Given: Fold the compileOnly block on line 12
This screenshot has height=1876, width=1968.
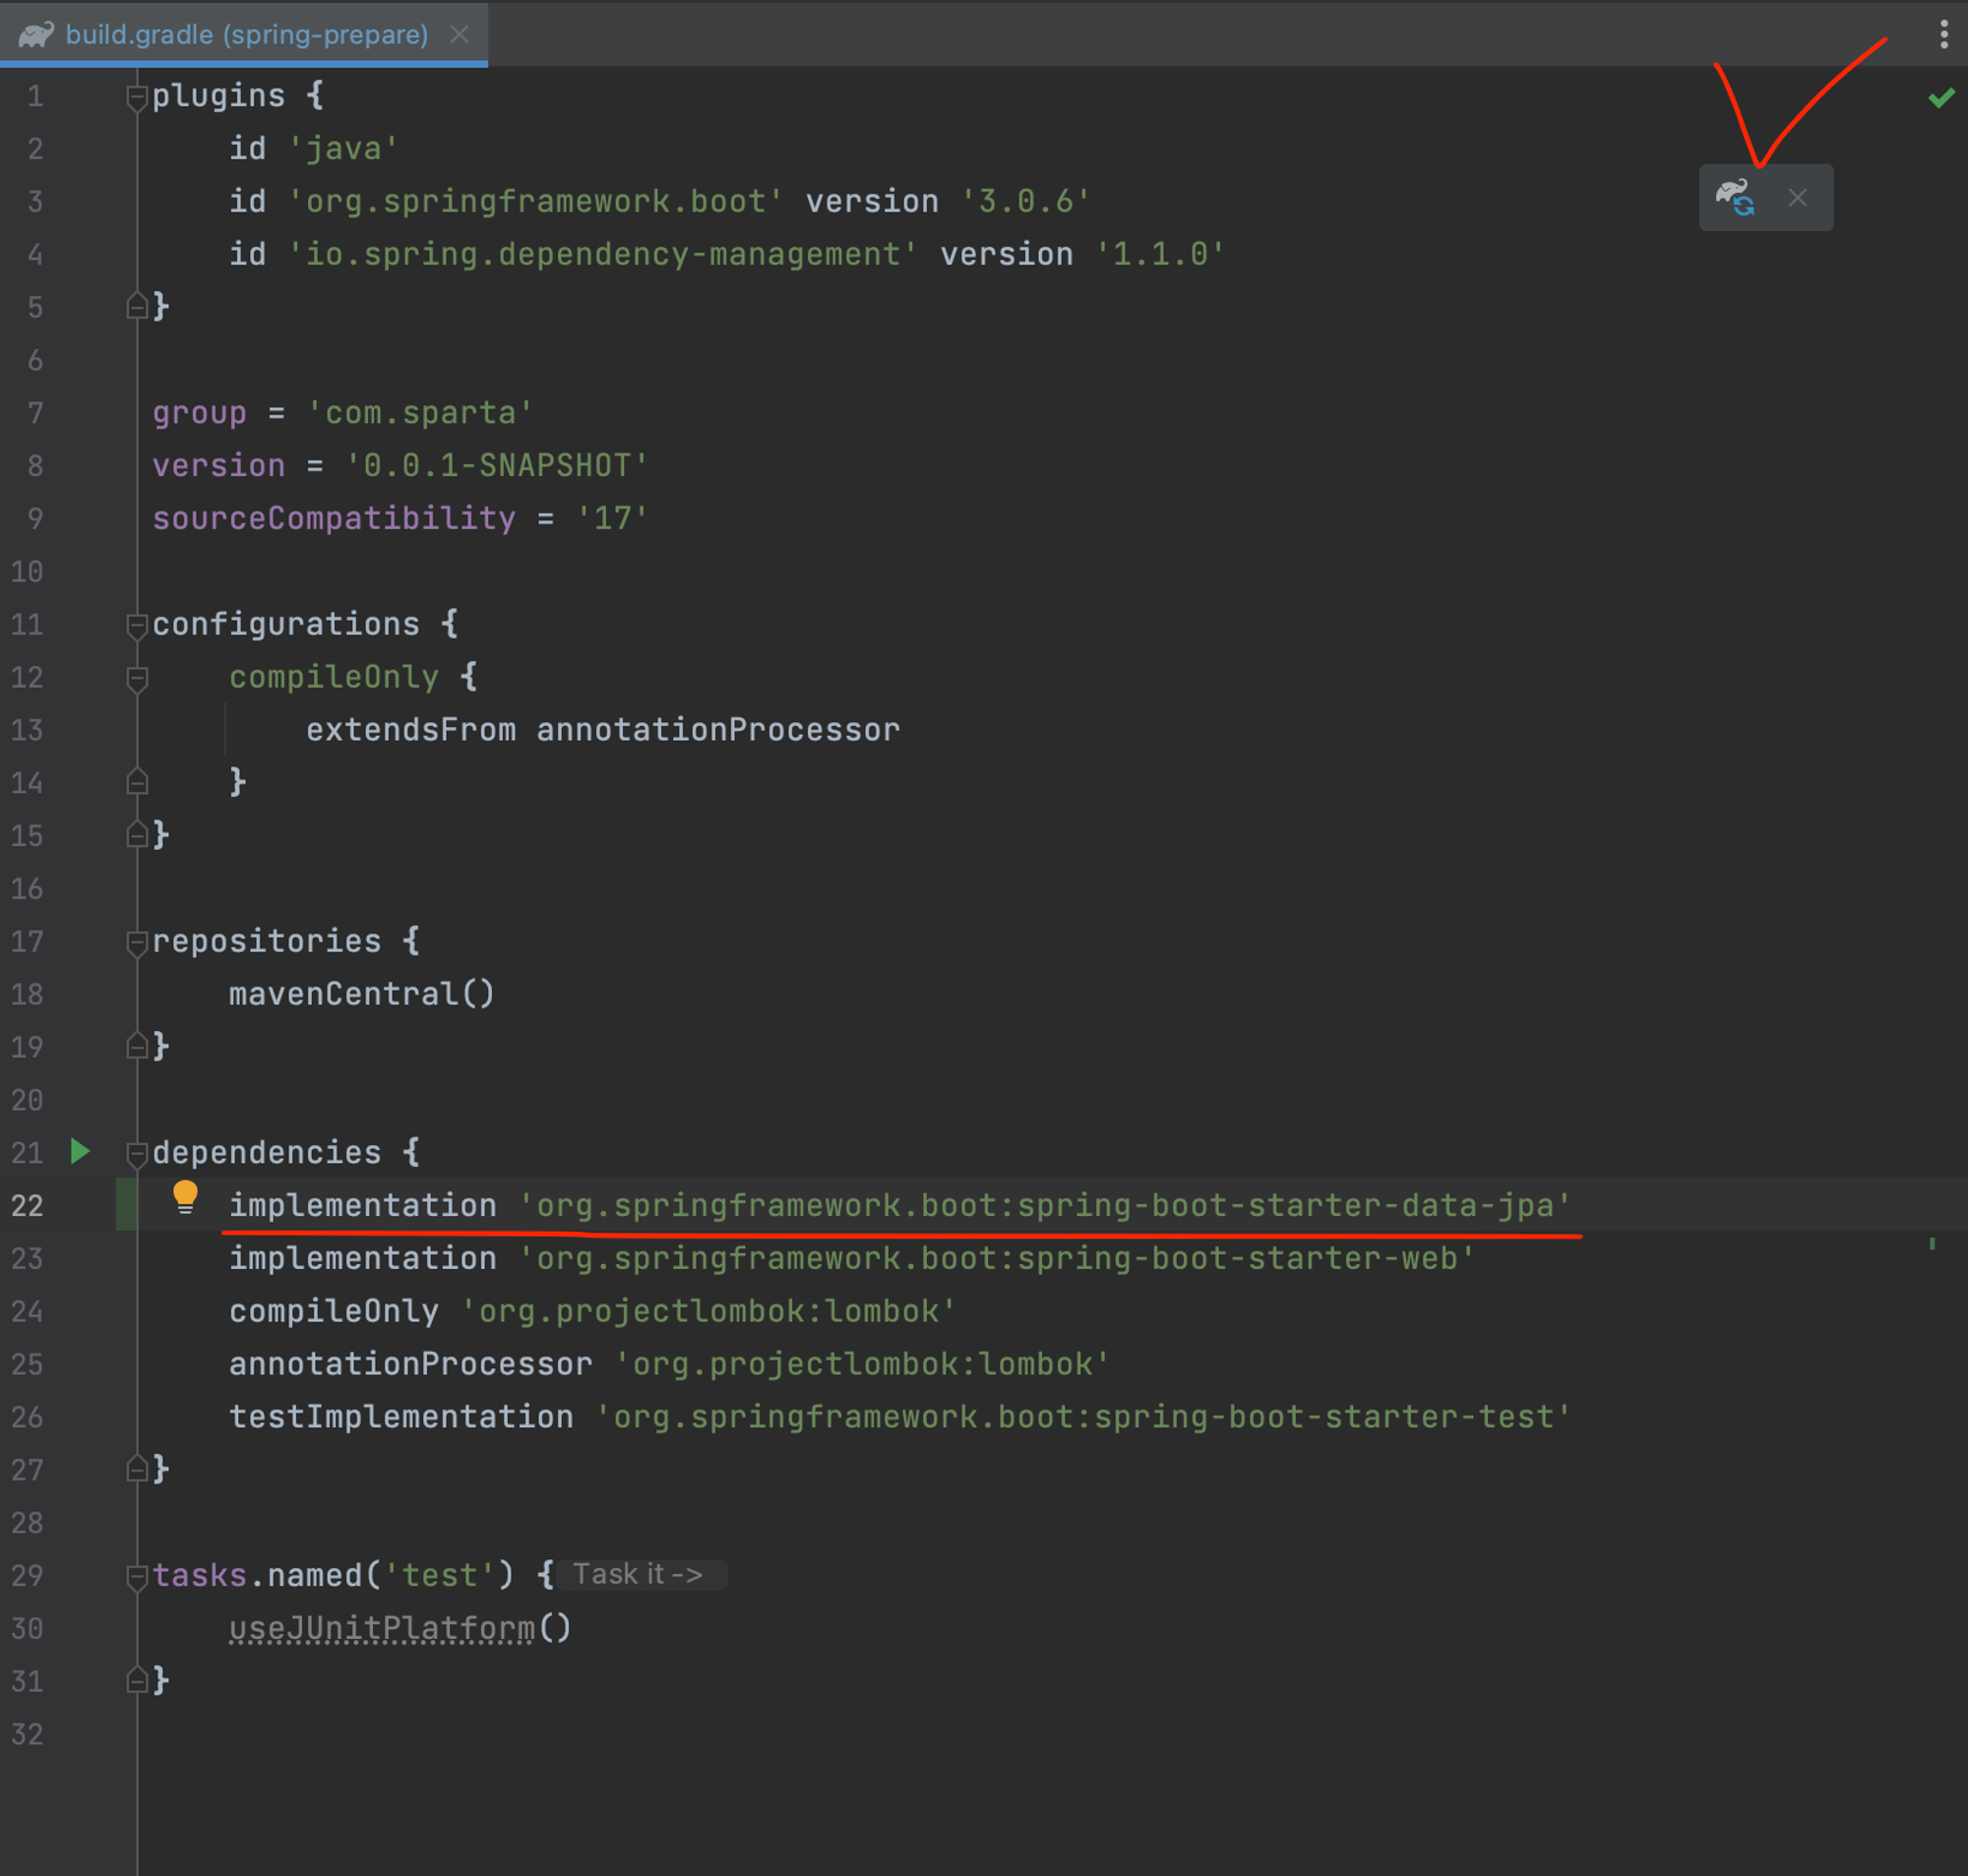Looking at the screenshot, I should [x=137, y=678].
